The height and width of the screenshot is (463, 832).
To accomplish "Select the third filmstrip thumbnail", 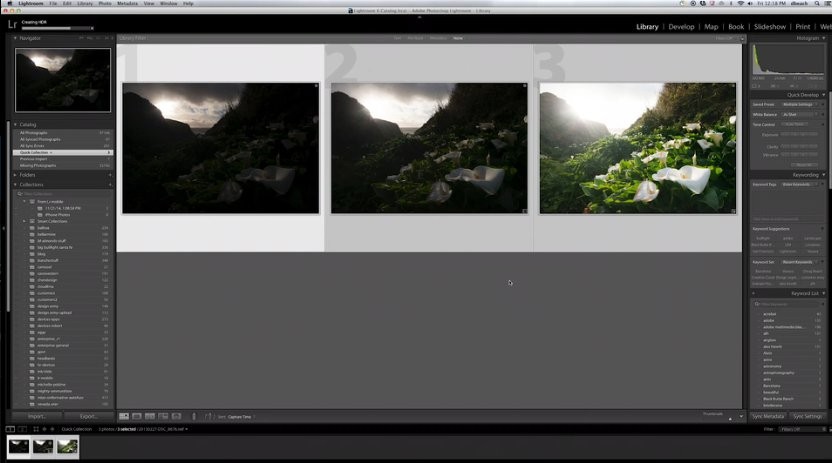I will point(67,446).
